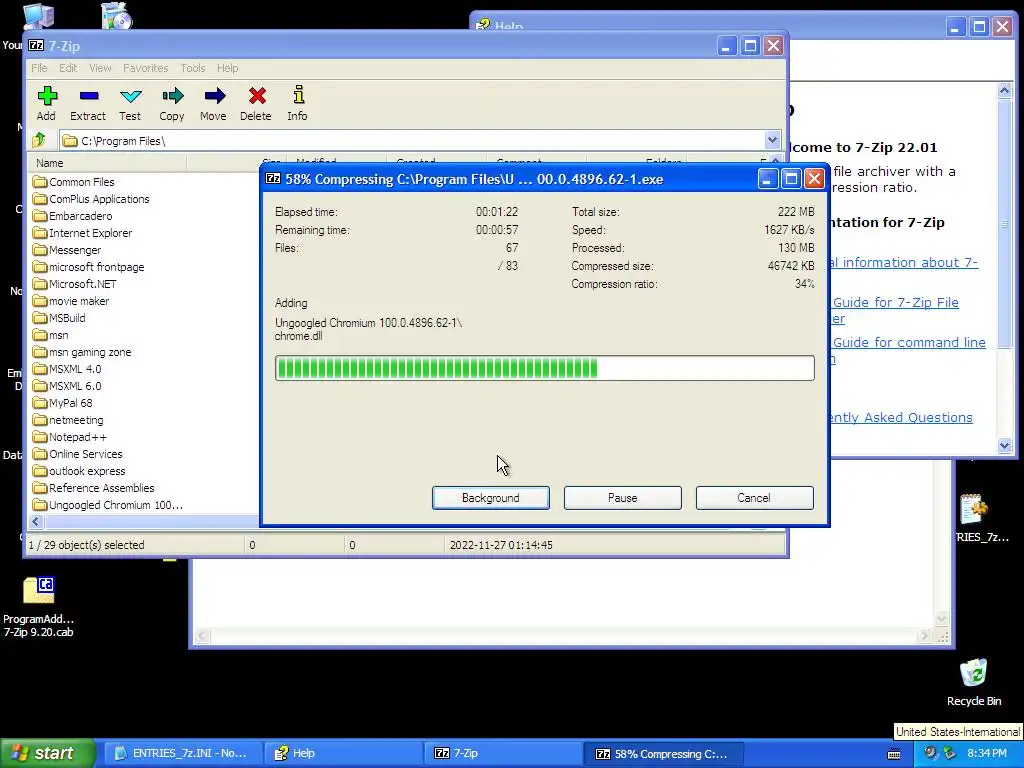
Task: Open the View menu in 7-Zip
Action: [100, 68]
